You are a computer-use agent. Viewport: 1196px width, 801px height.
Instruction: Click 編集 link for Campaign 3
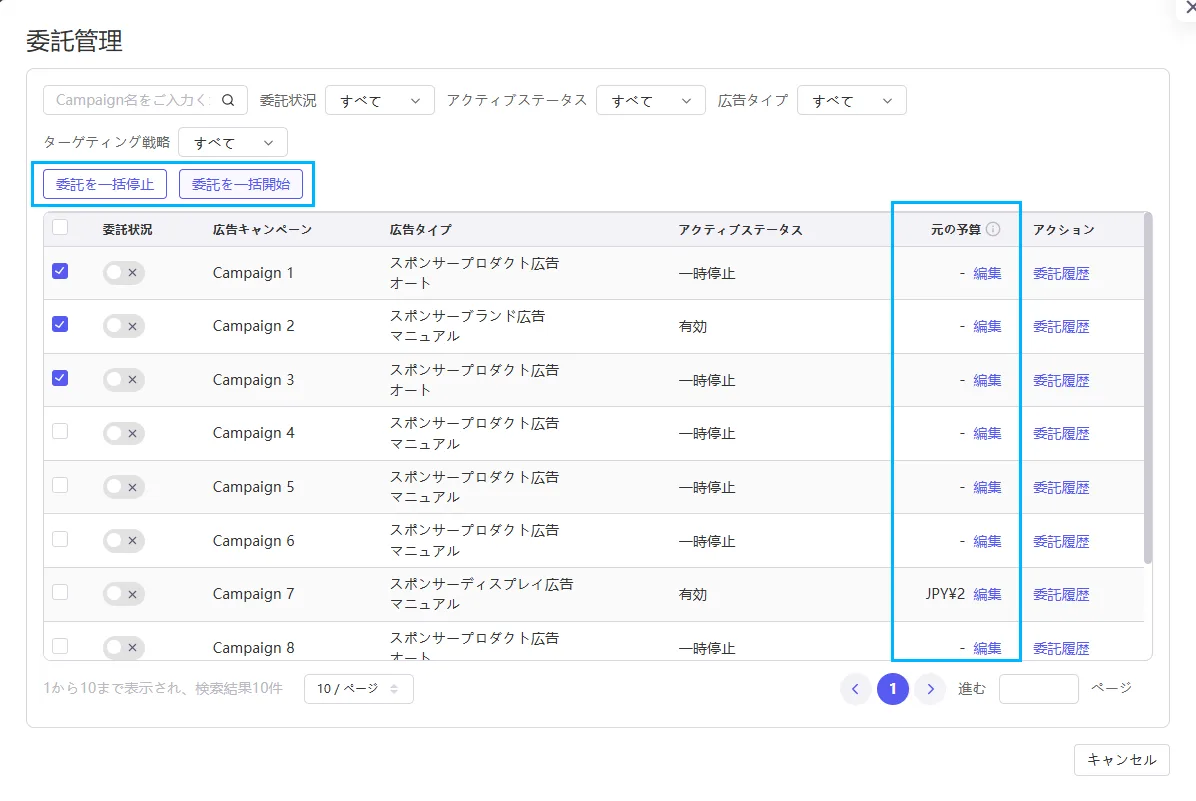click(x=987, y=380)
